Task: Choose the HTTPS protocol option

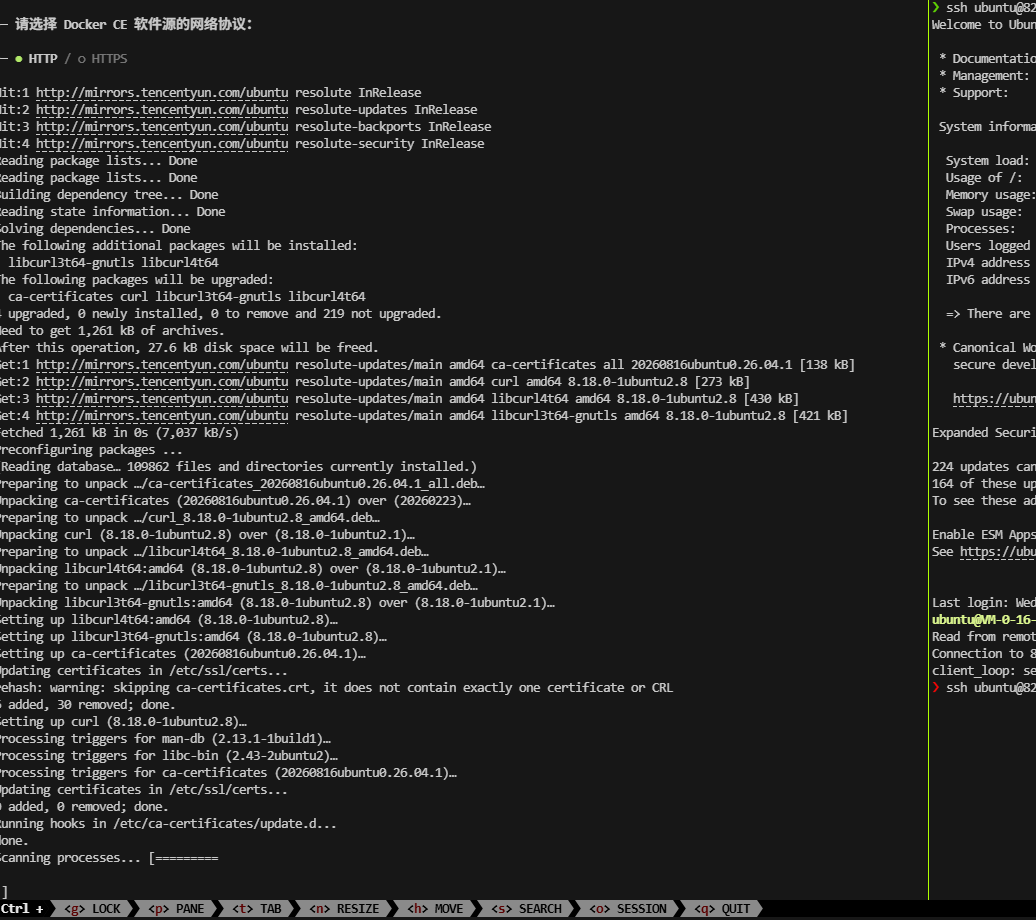Action: (102, 59)
